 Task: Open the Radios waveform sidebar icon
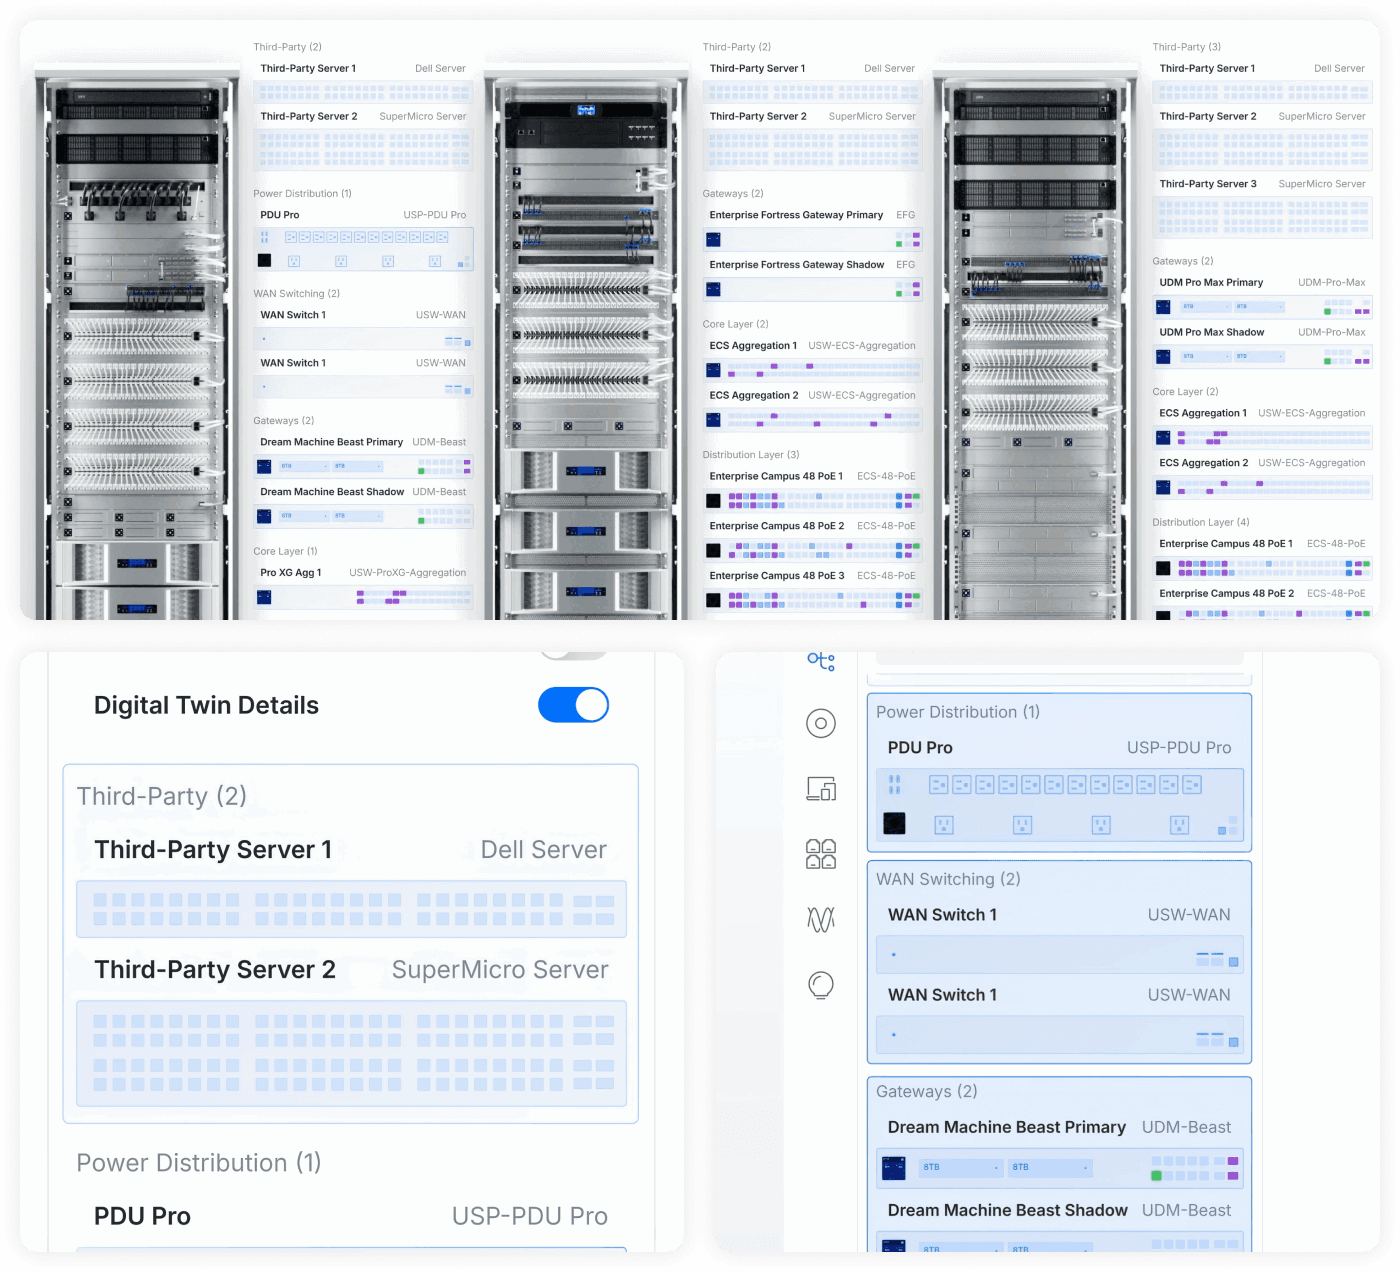click(821, 919)
